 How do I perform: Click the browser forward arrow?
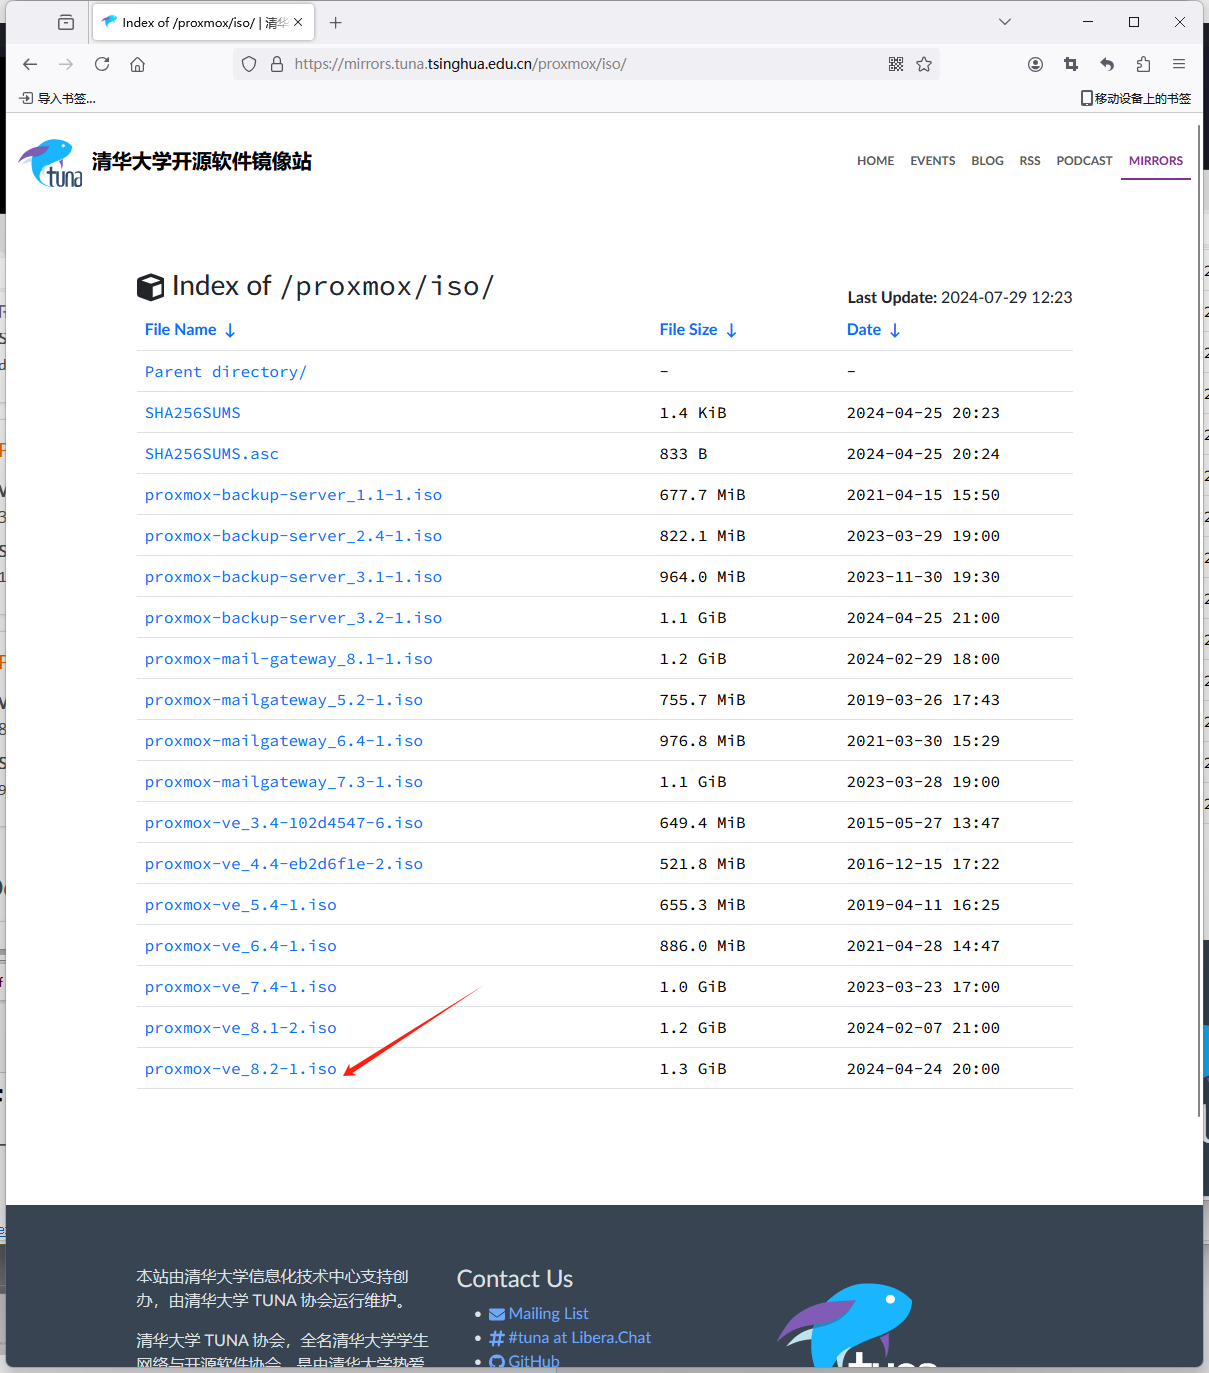coord(66,64)
